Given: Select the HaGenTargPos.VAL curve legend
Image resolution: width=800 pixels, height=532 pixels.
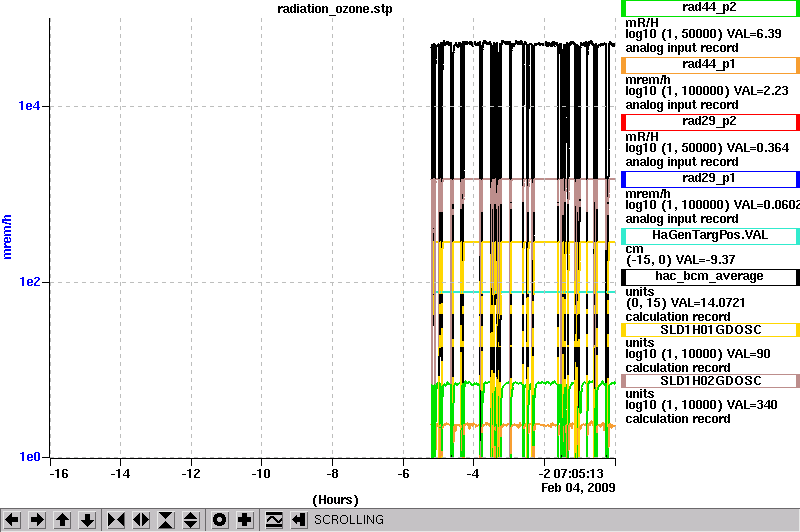Looking at the screenshot, I should pyautogui.click(x=710, y=236).
